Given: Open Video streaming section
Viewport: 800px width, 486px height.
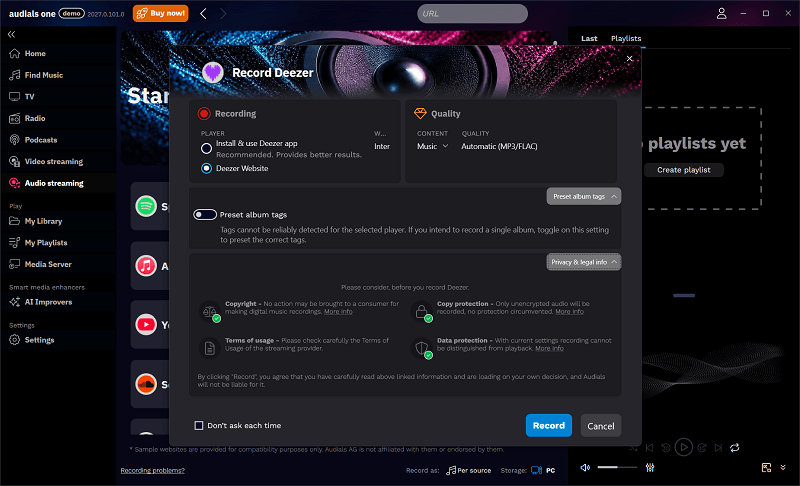Looking at the screenshot, I should point(54,161).
